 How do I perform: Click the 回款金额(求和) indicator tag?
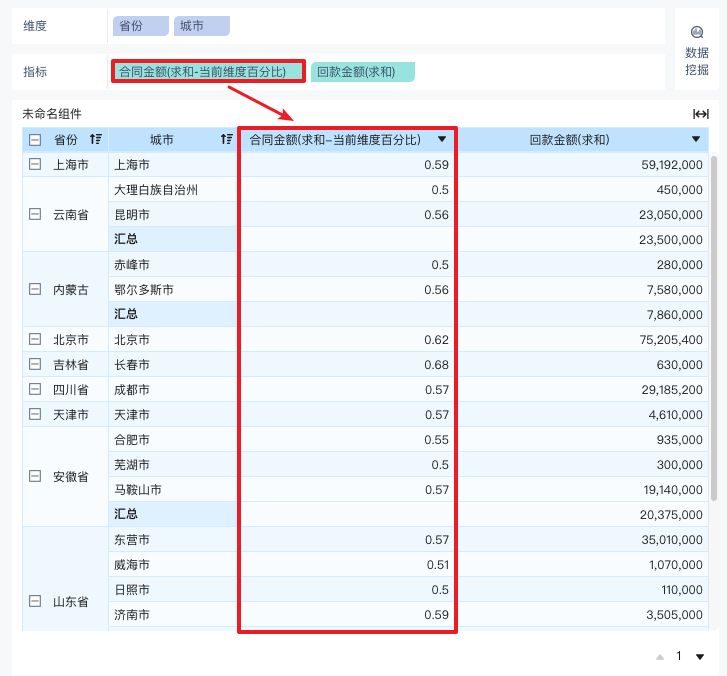coord(363,72)
